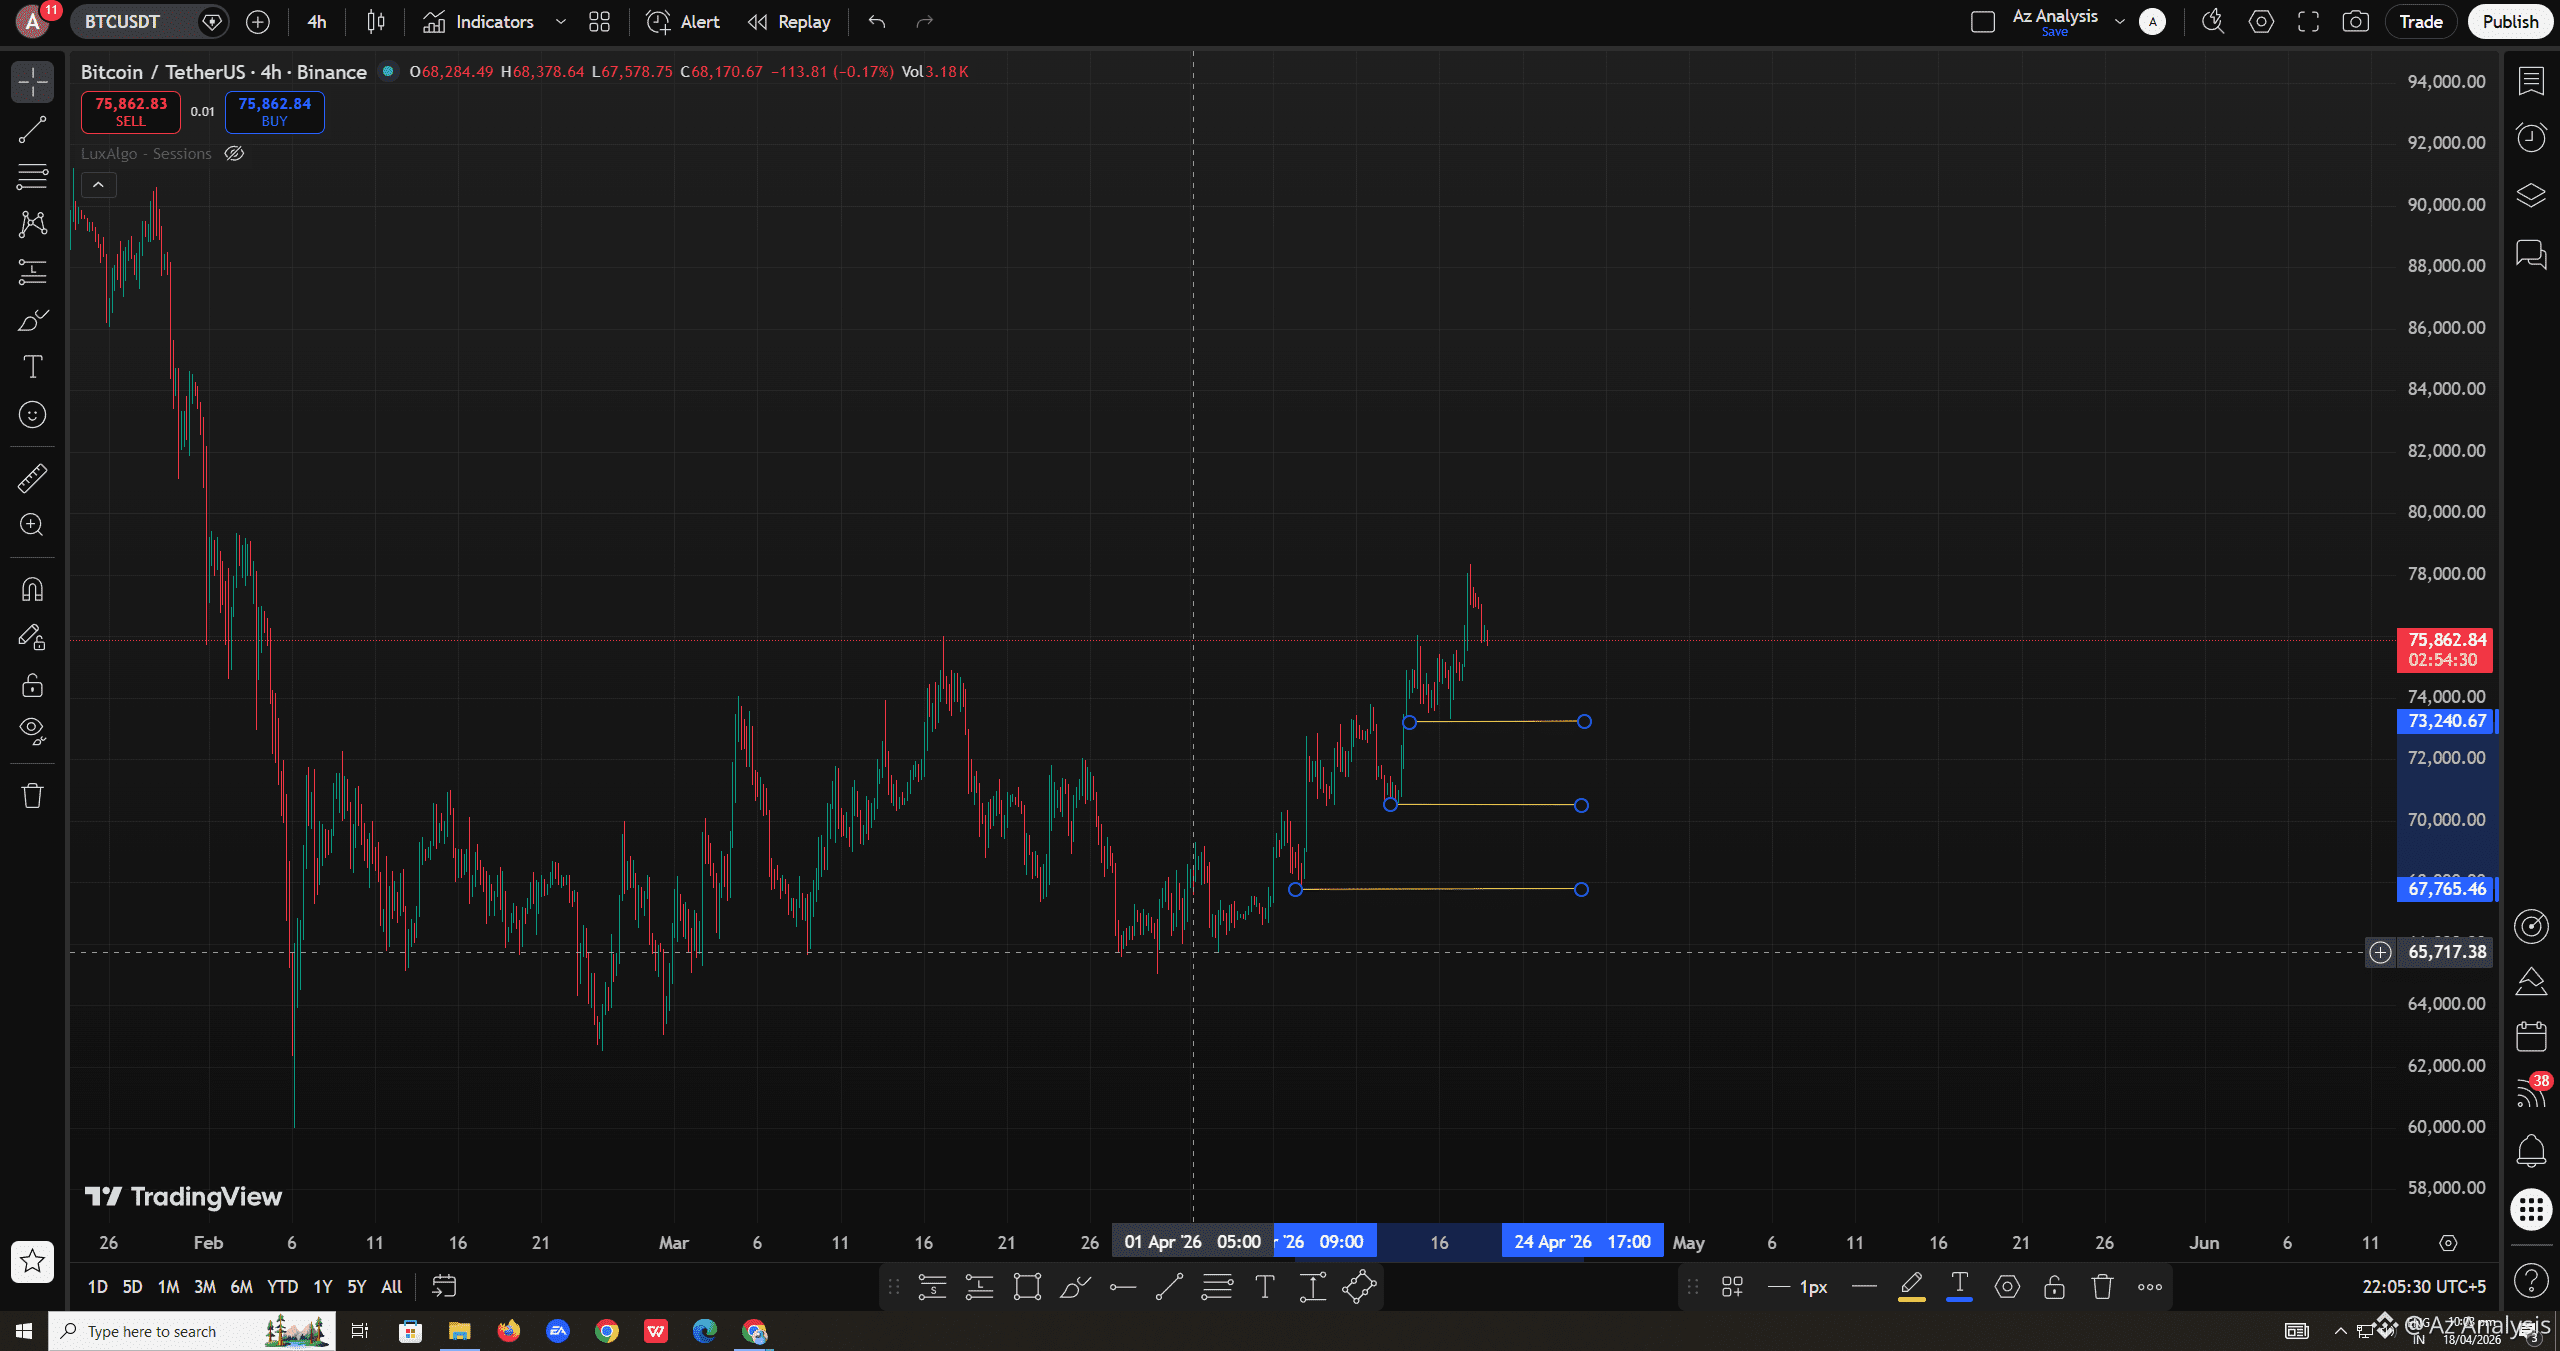Open the economic calendar panel
Image resolution: width=2560 pixels, height=1351 pixels.
[x=2531, y=1036]
